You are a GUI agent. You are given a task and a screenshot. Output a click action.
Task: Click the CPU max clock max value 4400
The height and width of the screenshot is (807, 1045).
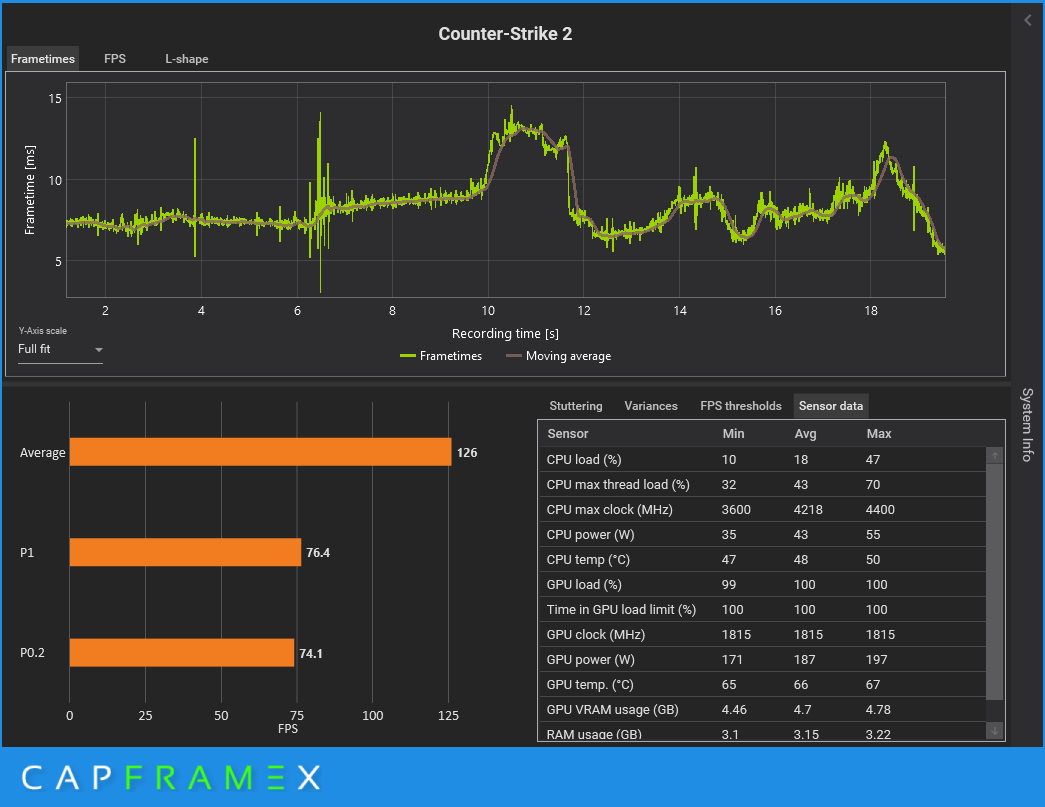pos(880,510)
